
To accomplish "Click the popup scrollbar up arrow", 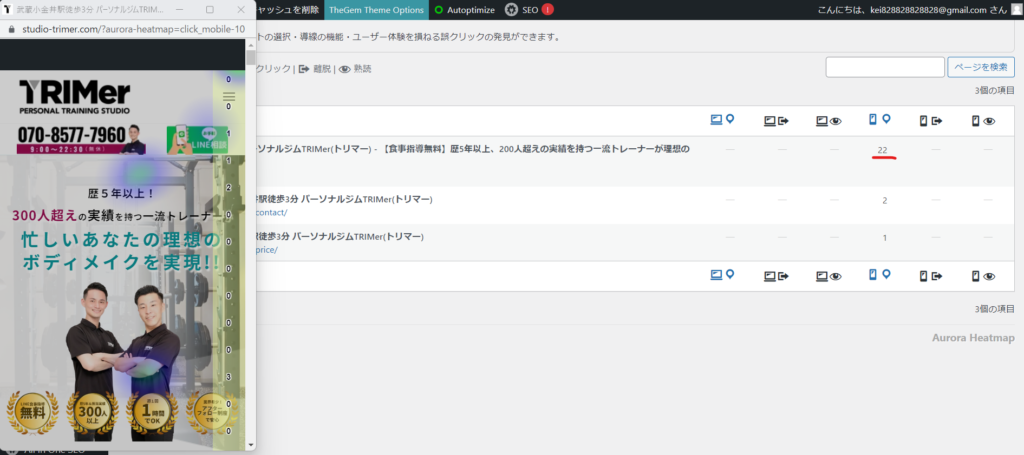I will pos(251,44).
